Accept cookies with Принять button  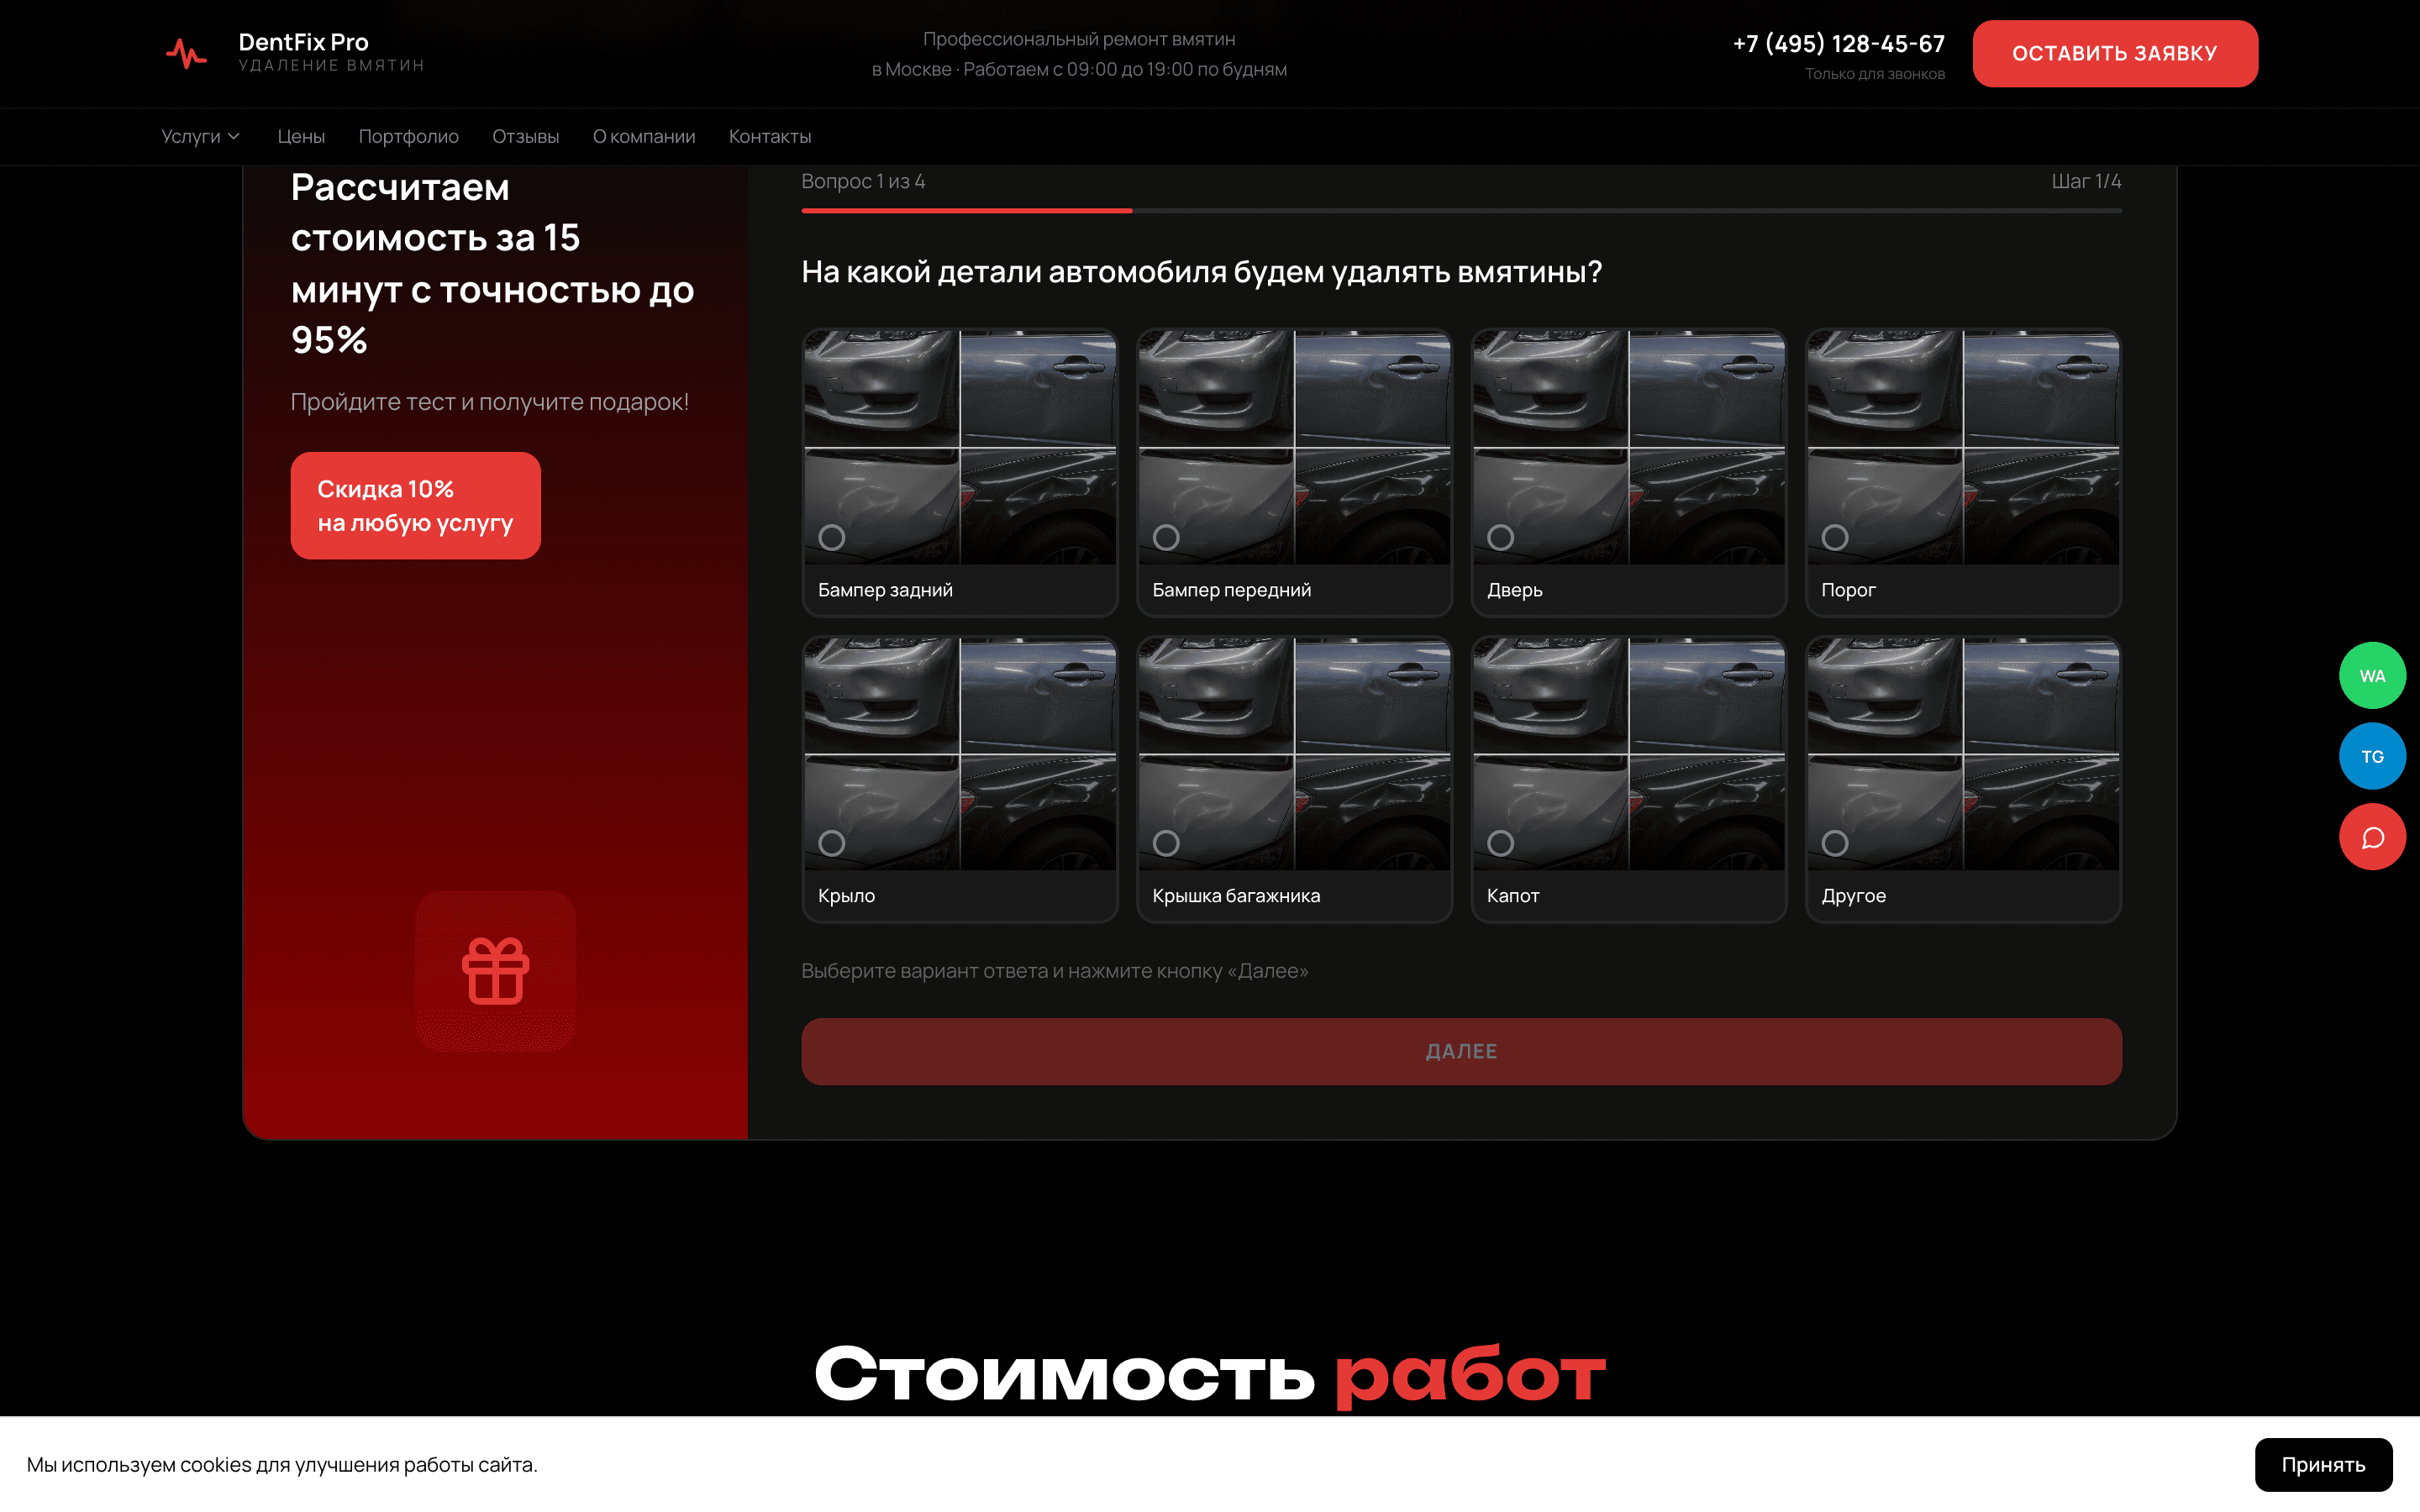point(2323,1464)
